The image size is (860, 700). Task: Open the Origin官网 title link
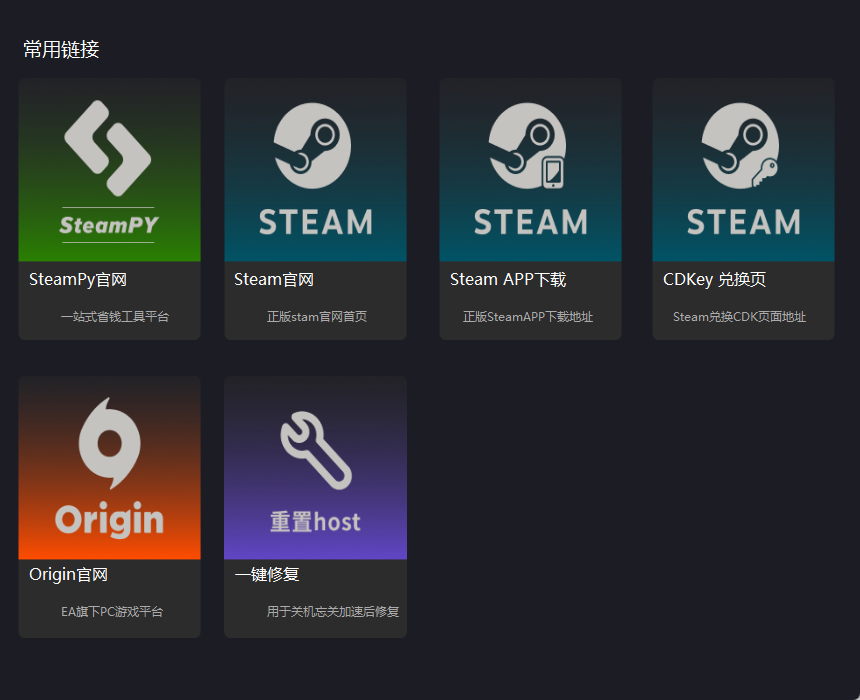pos(69,574)
